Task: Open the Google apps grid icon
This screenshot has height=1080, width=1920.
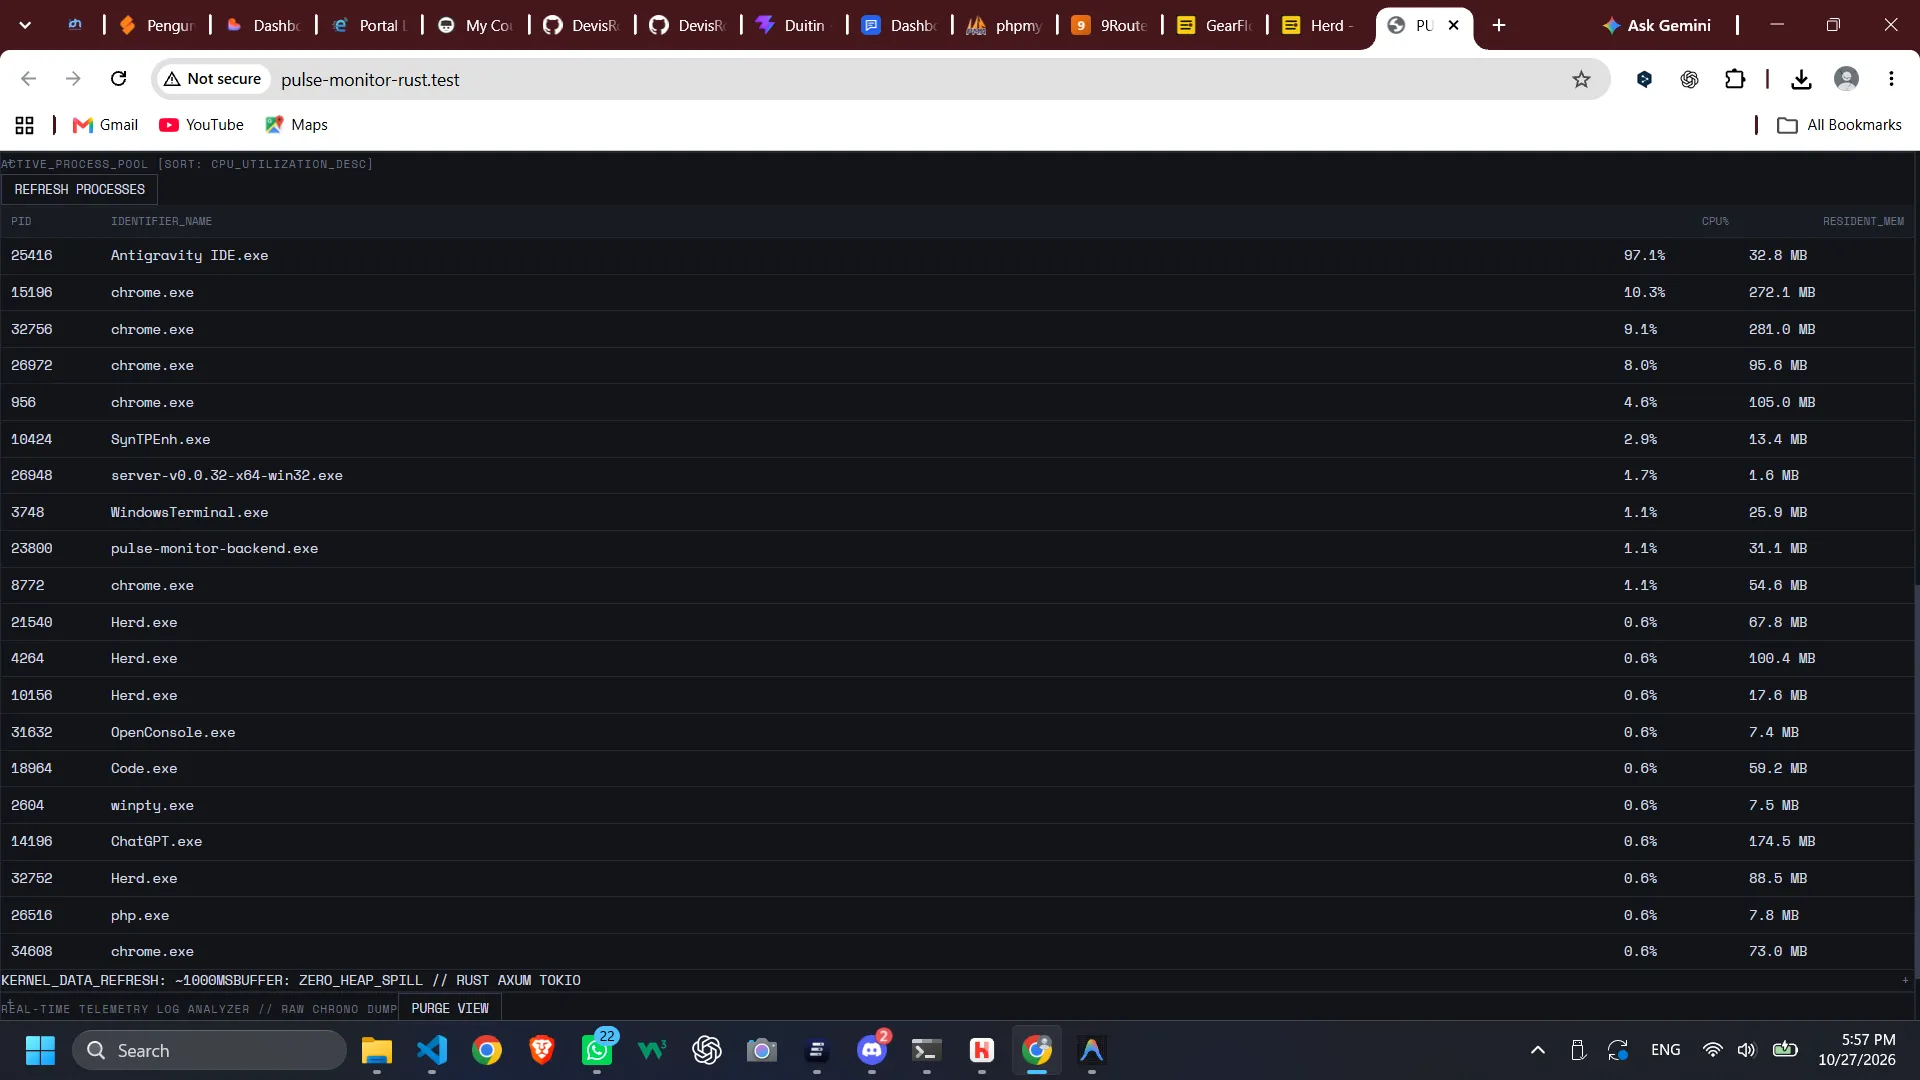Action: click(25, 125)
